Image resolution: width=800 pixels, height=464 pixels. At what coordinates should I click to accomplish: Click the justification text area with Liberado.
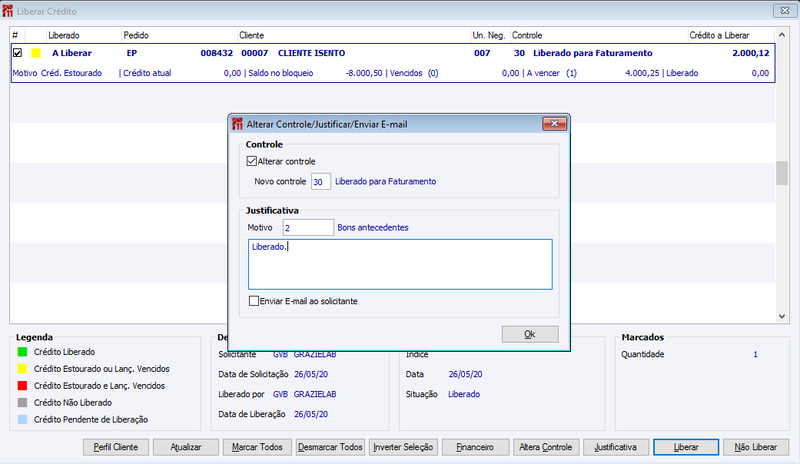click(x=400, y=264)
